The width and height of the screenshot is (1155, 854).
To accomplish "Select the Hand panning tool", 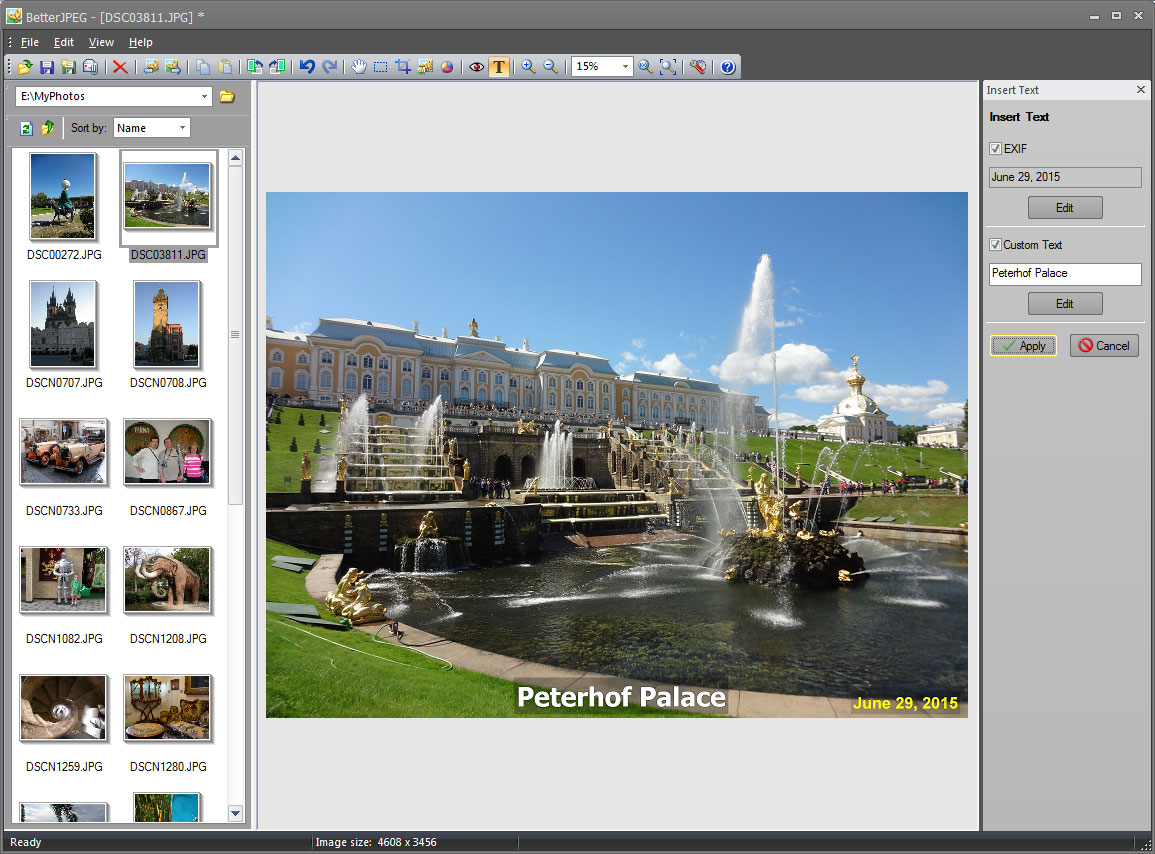I will tap(359, 67).
